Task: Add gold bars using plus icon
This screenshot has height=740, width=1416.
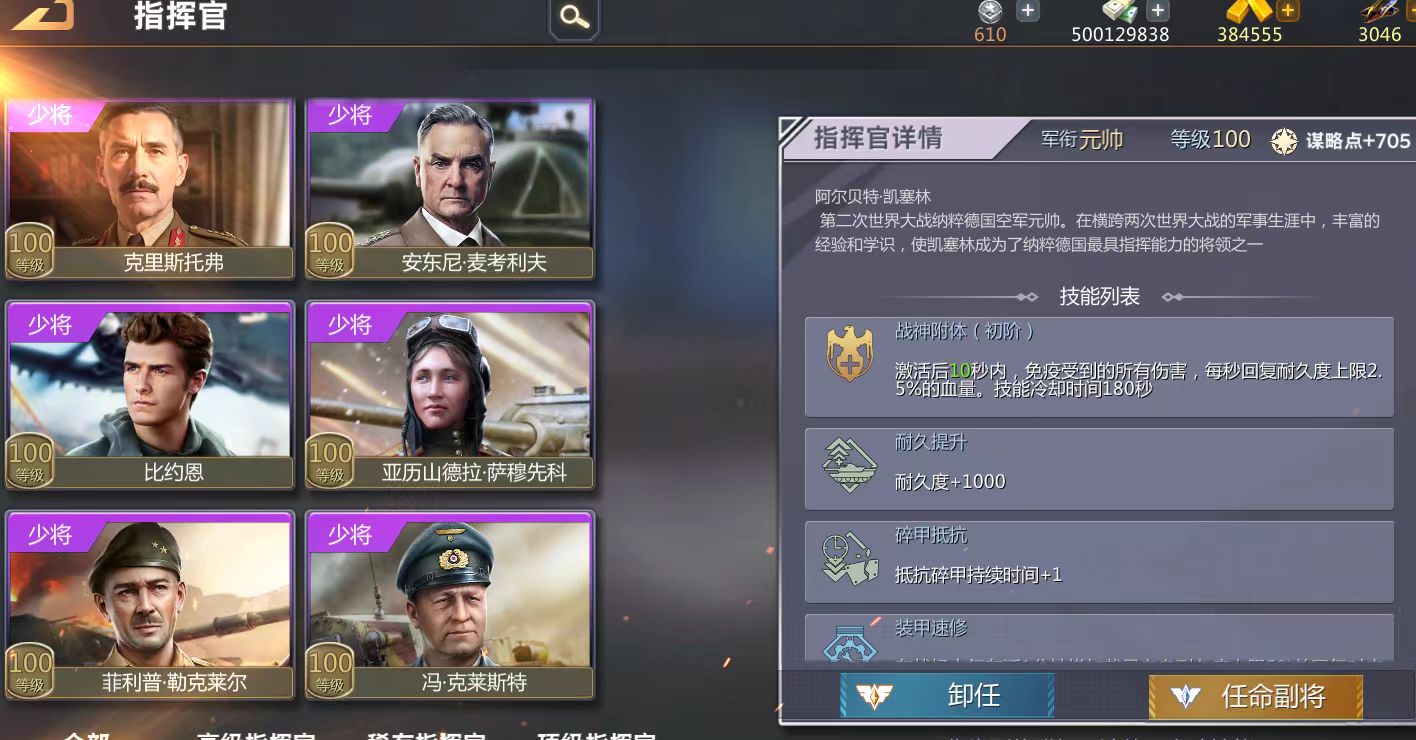Action: tap(1288, 11)
